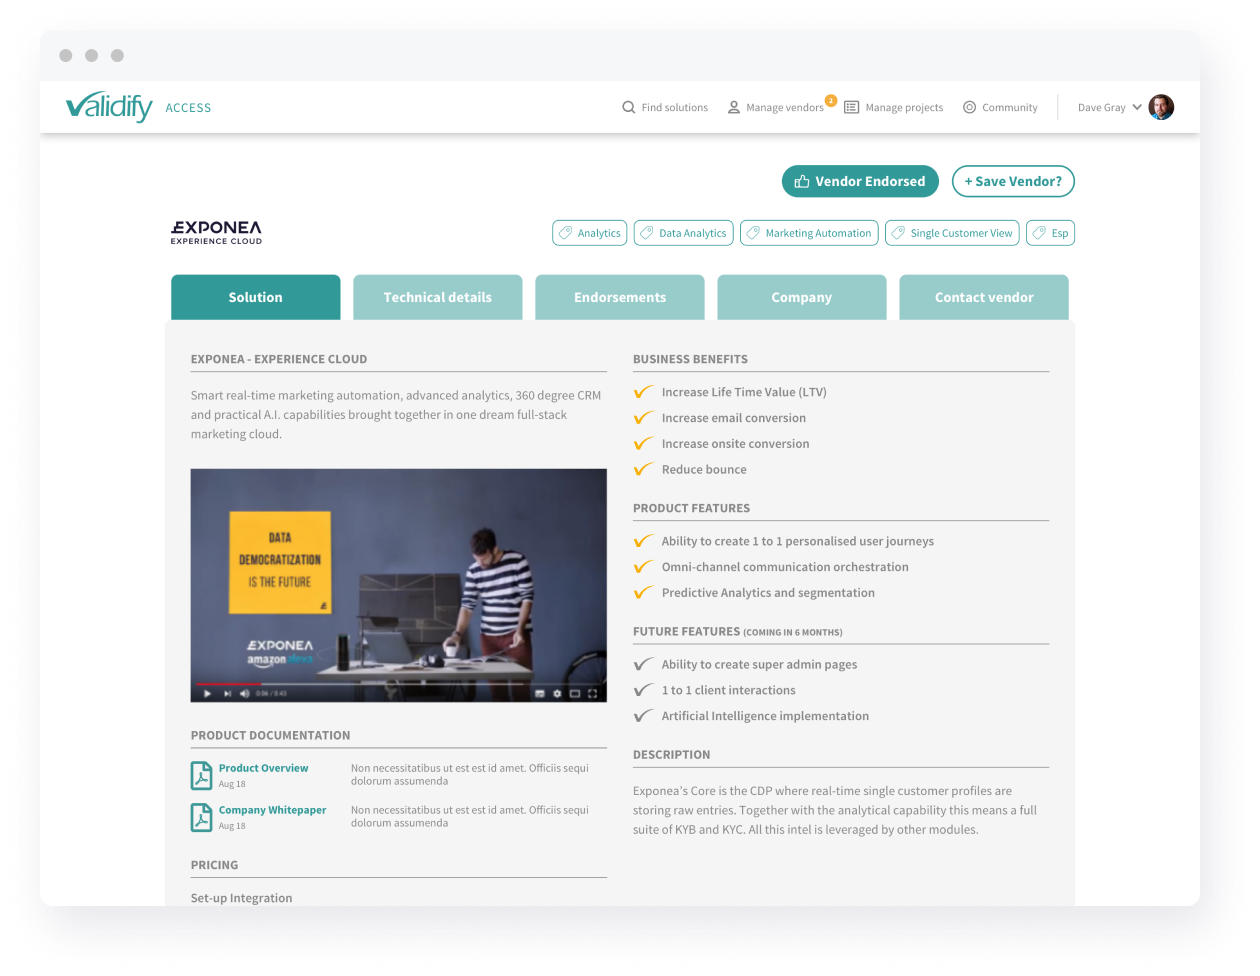The height and width of the screenshot is (976, 1260).
Task: Click checkmark beside Increase onsite conversion
Action: click(643, 443)
